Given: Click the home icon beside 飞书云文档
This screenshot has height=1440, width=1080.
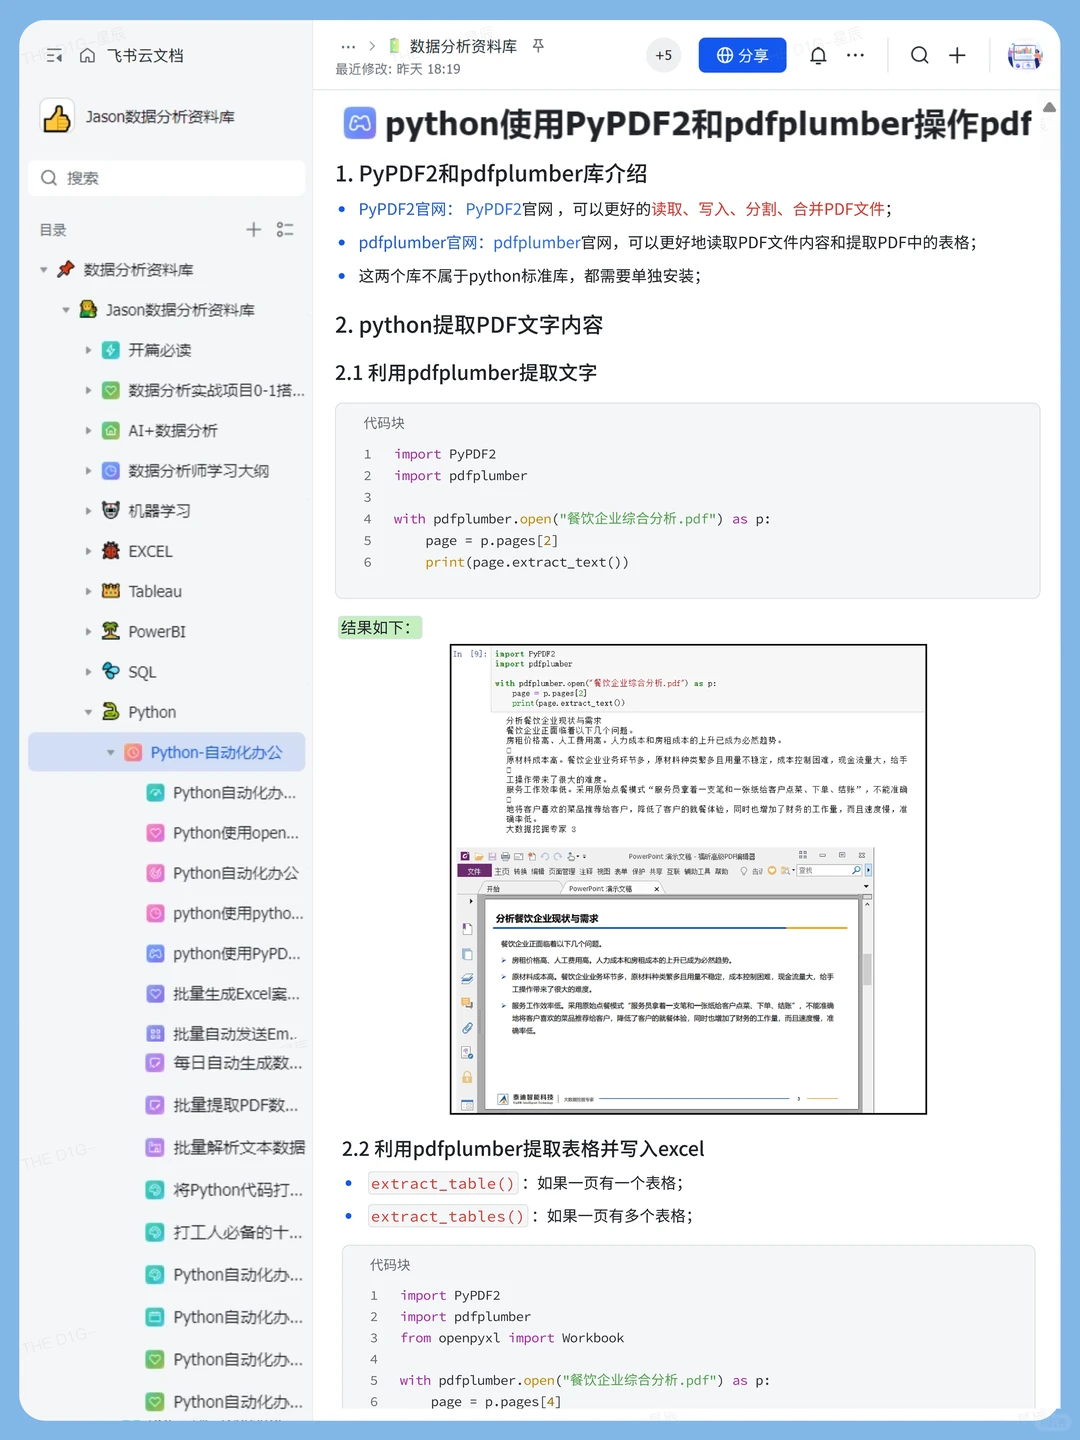Looking at the screenshot, I should [86, 56].
